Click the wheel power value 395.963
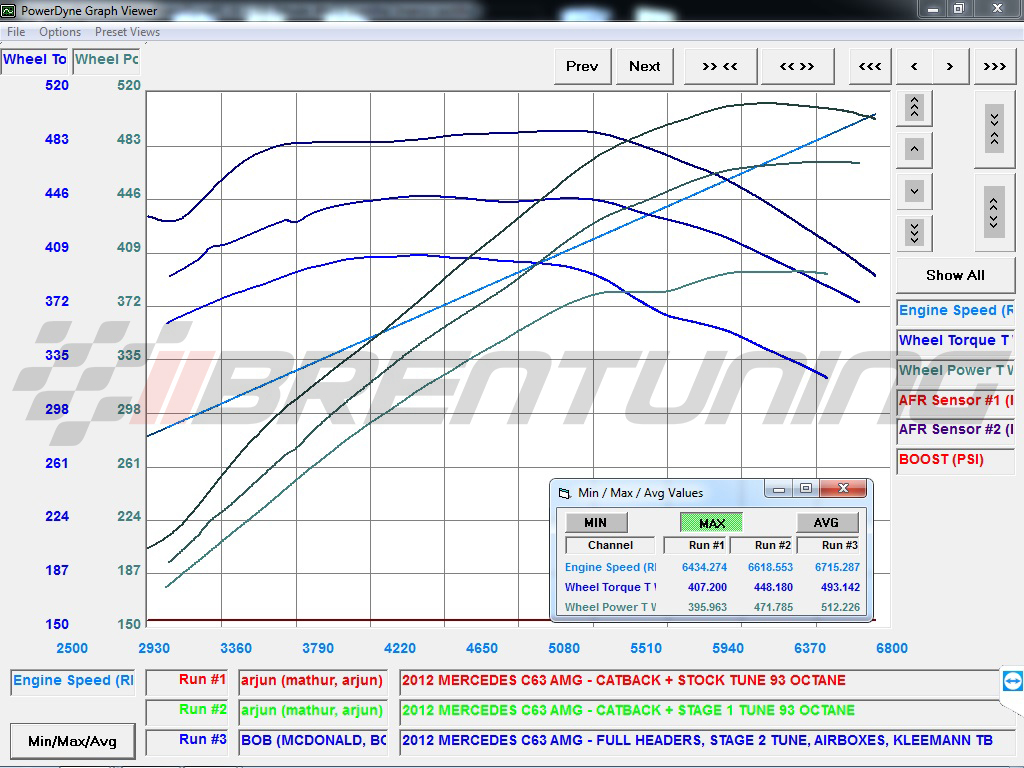Image resolution: width=1024 pixels, height=768 pixels. pos(707,607)
